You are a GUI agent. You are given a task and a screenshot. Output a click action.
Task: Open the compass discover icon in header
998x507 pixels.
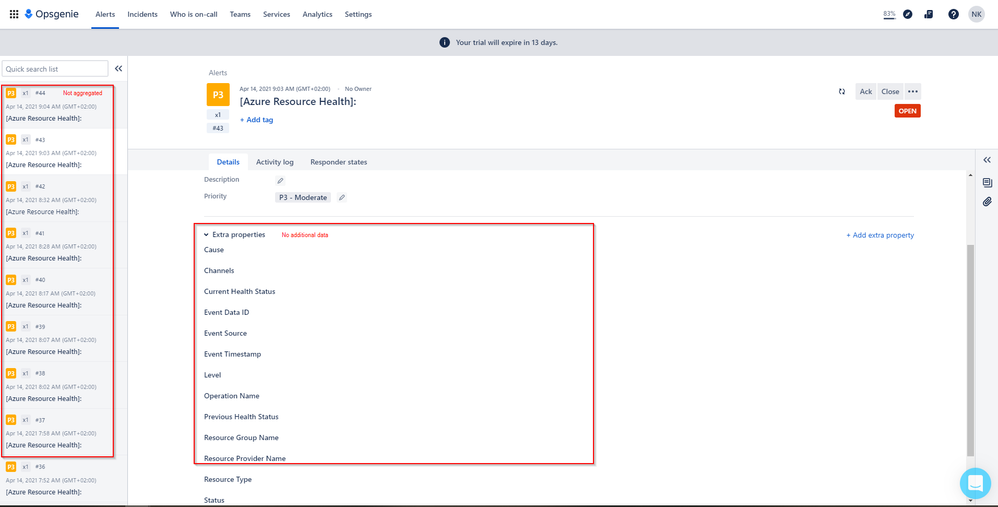coord(908,14)
